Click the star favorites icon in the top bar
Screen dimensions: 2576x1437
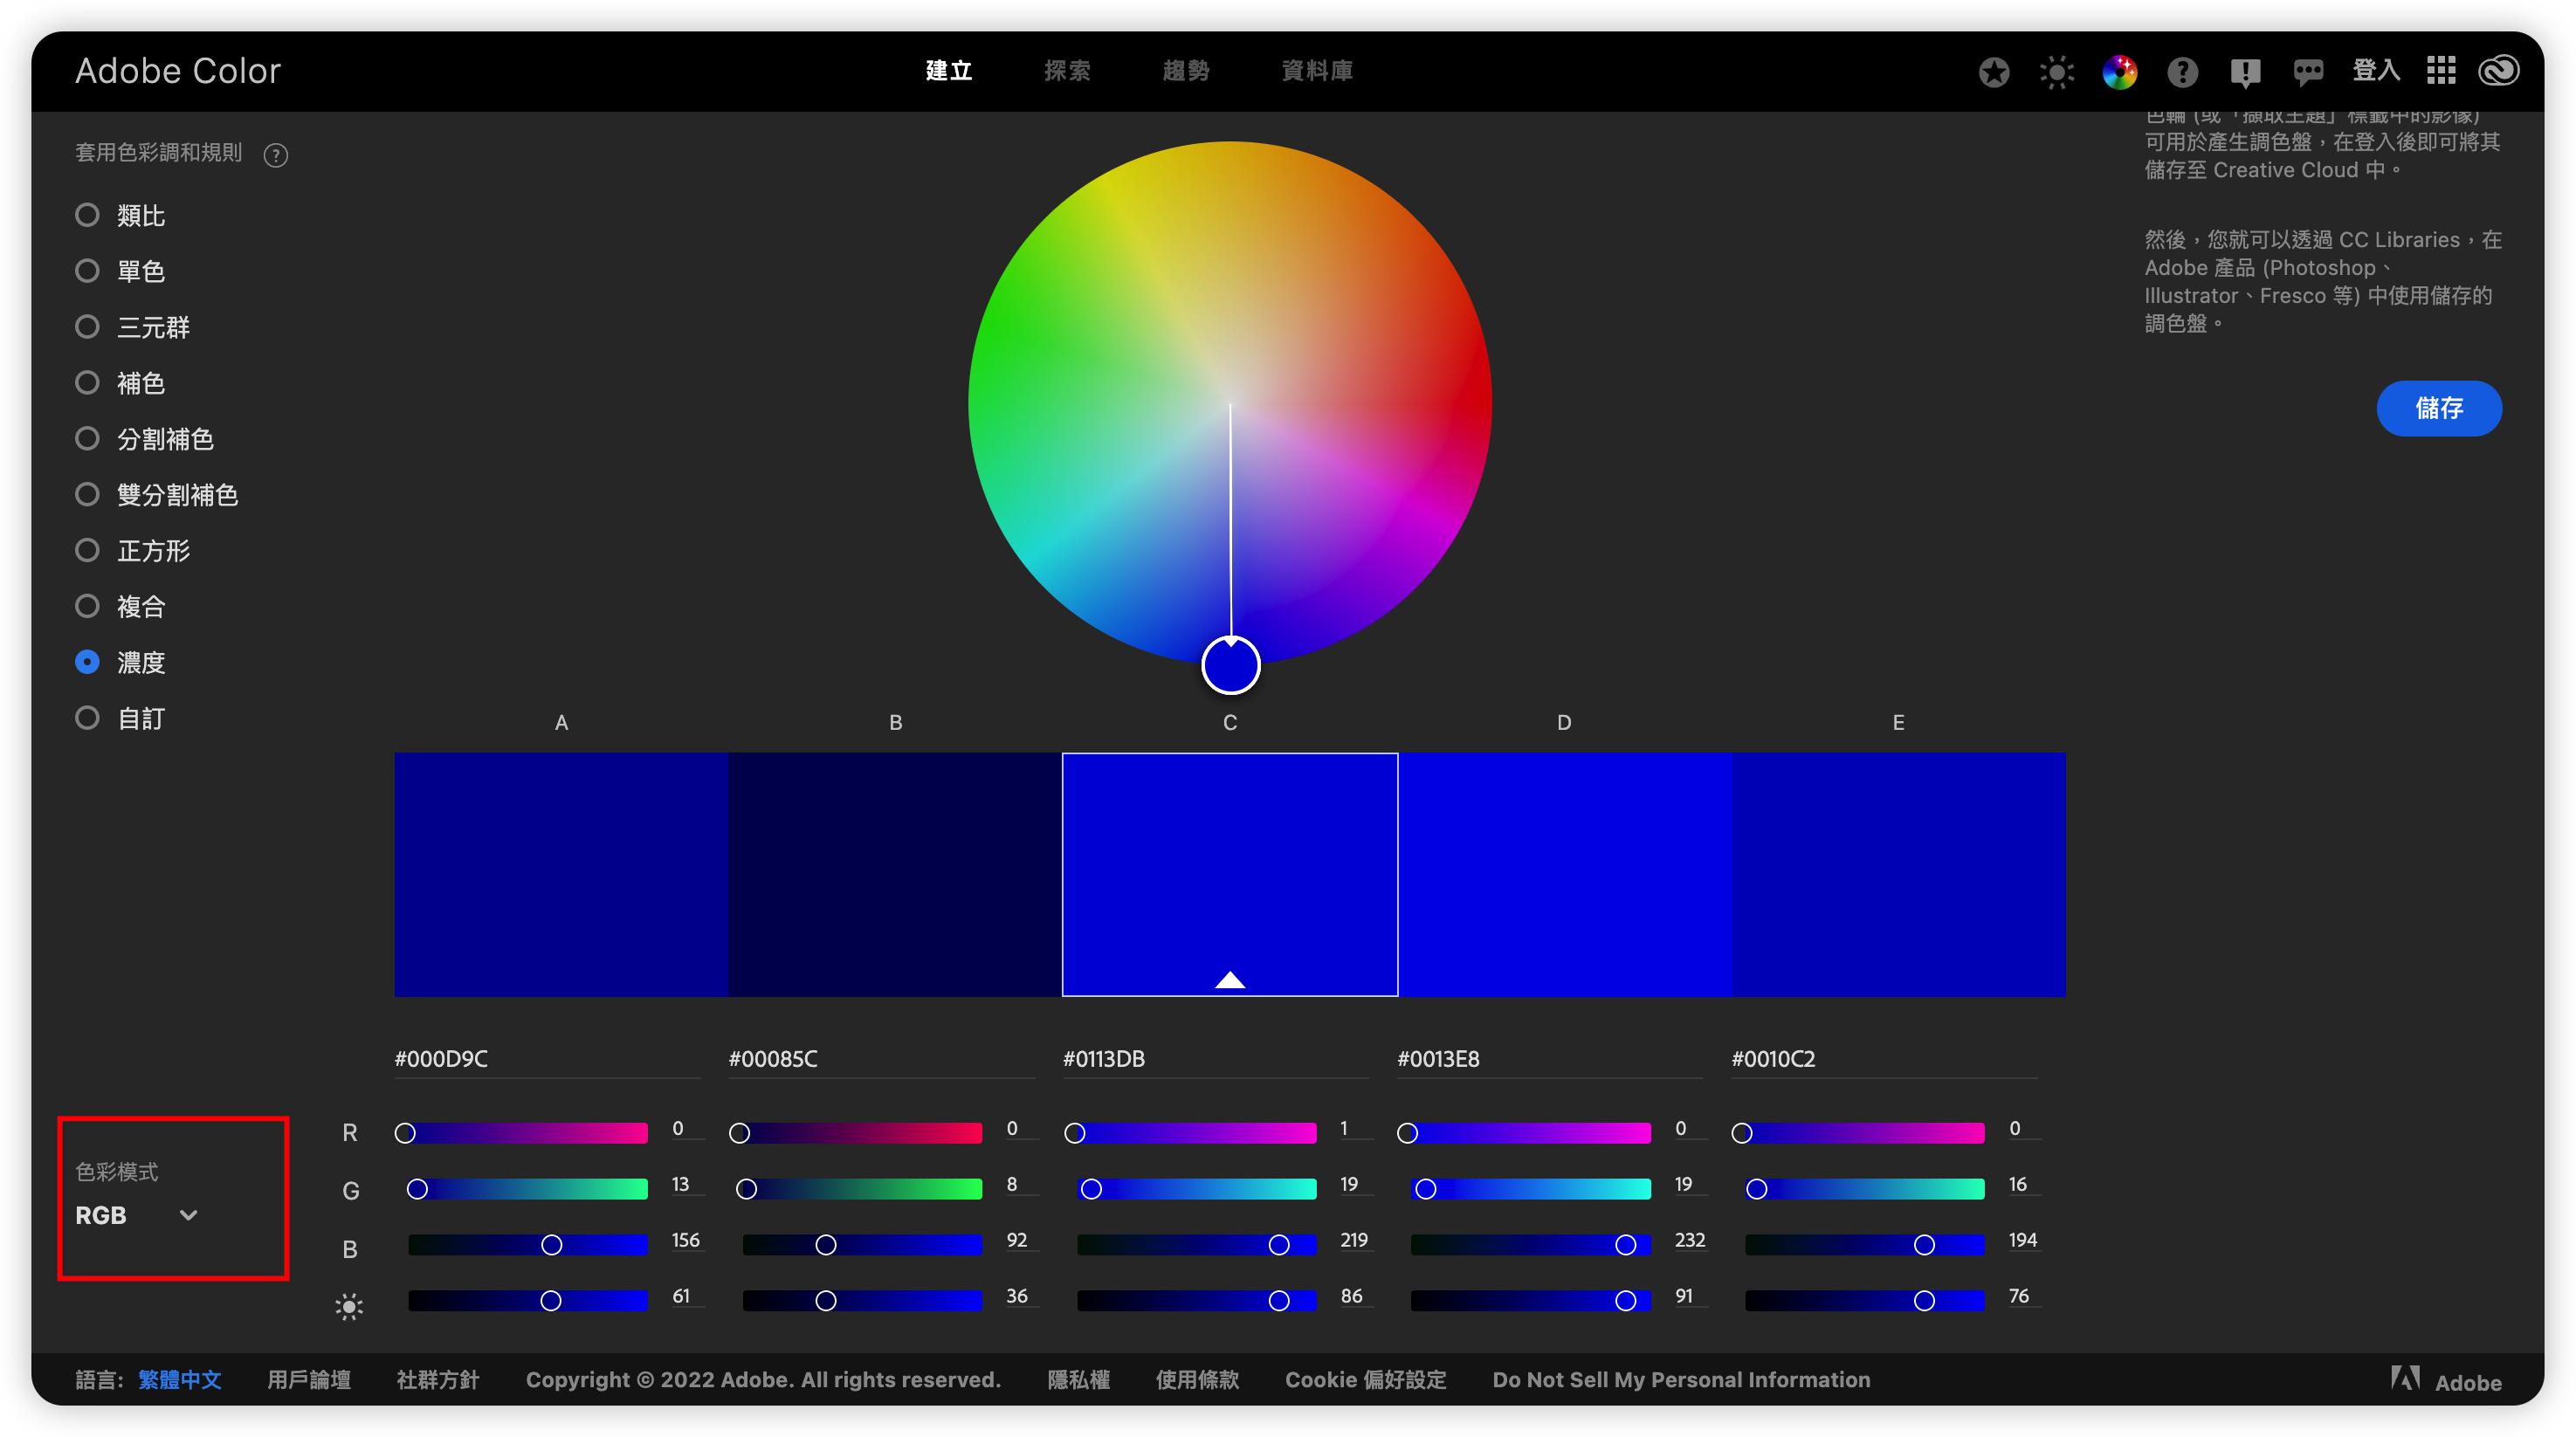[1995, 71]
